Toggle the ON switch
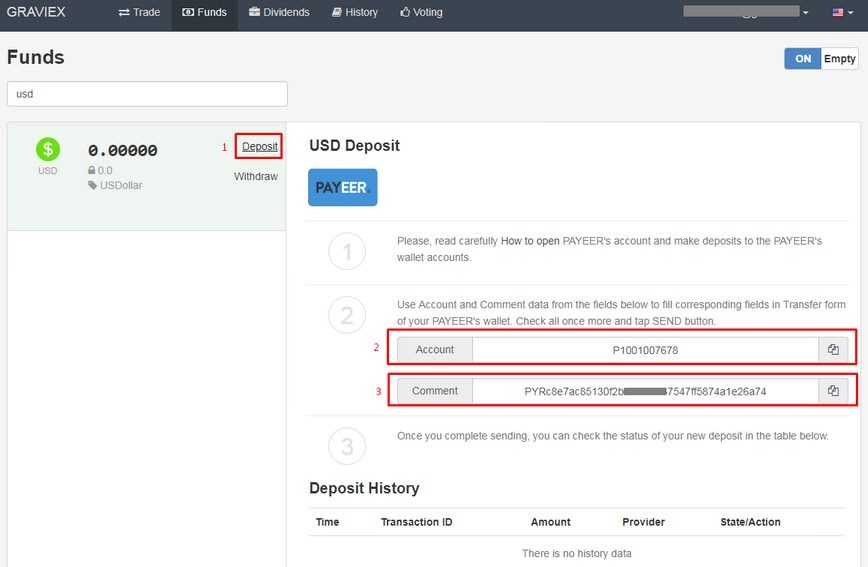Viewport: 868px width, 567px height. coord(803,59)
